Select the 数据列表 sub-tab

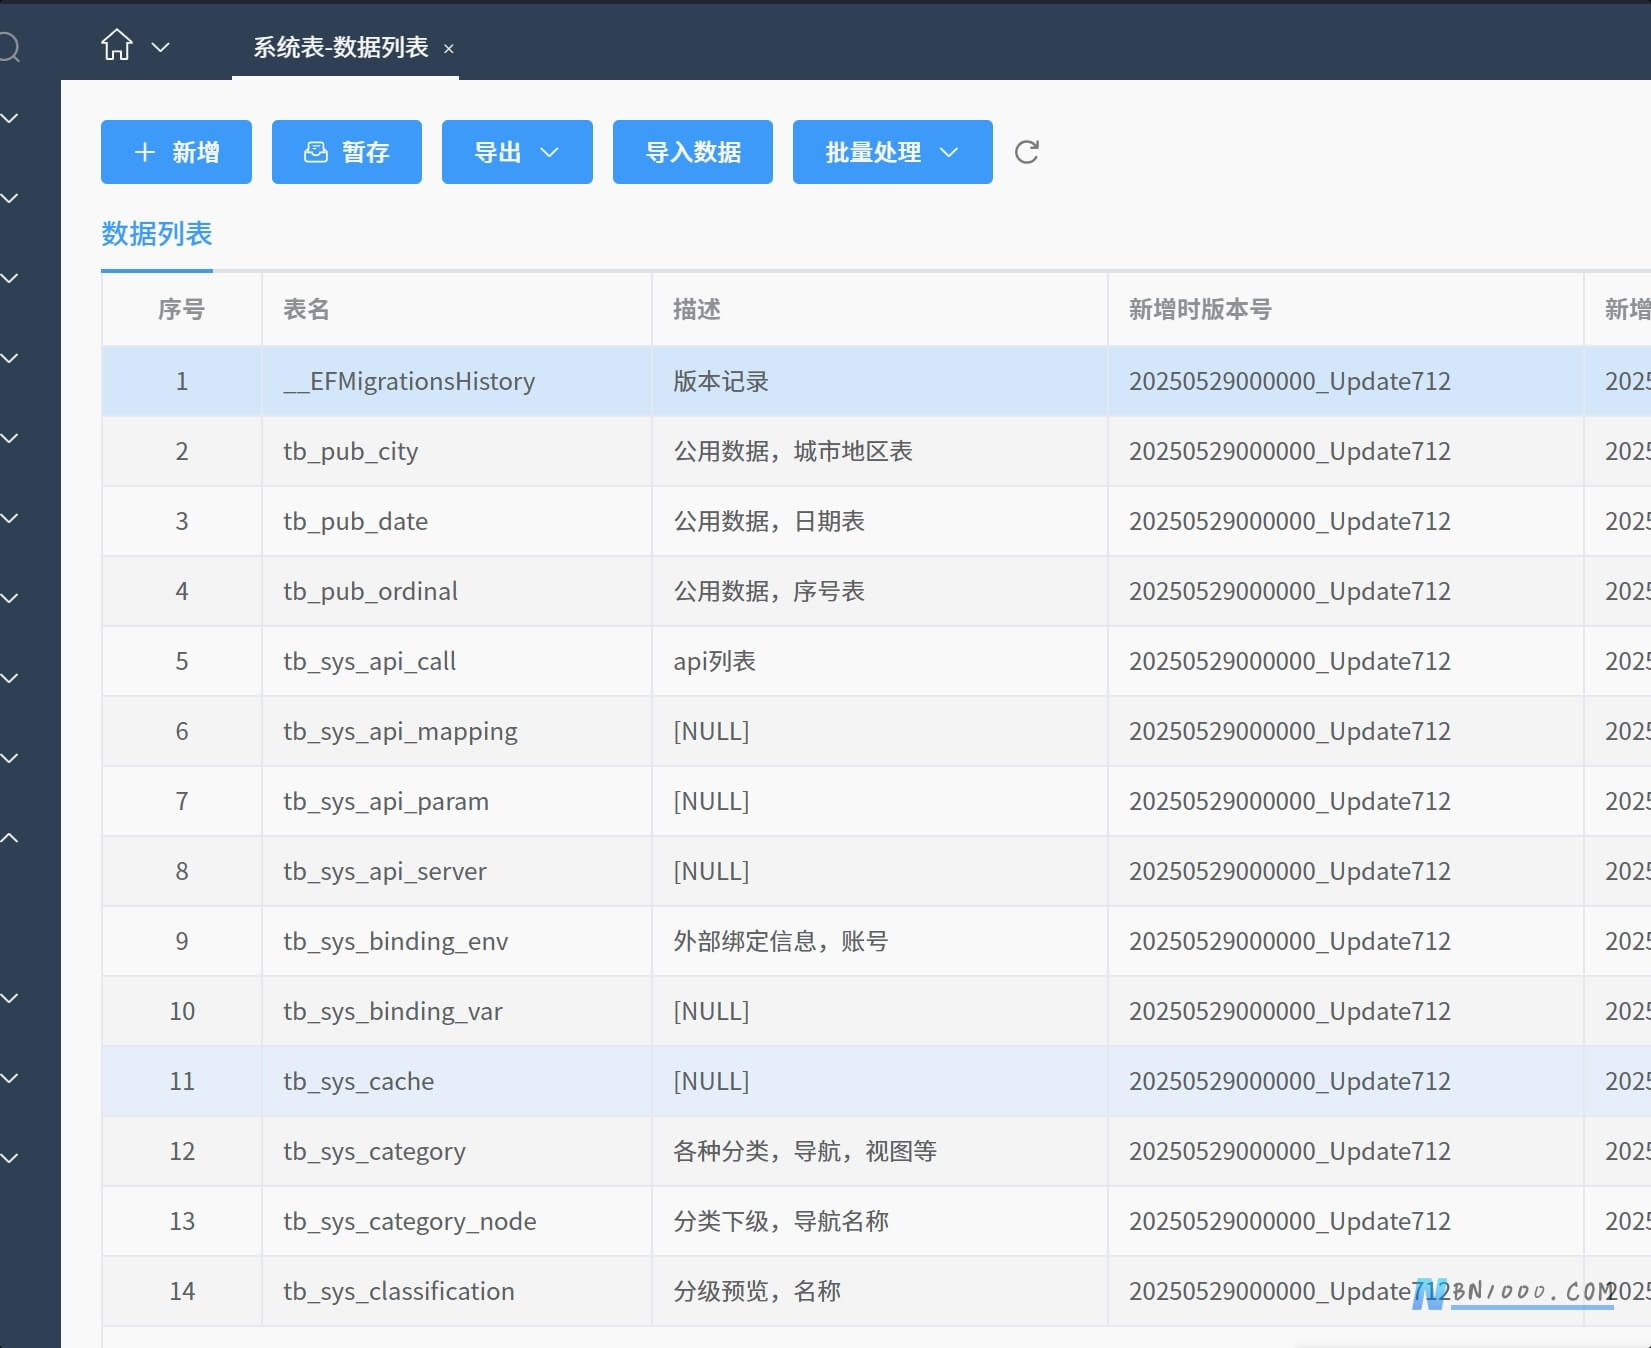(157, 234)
